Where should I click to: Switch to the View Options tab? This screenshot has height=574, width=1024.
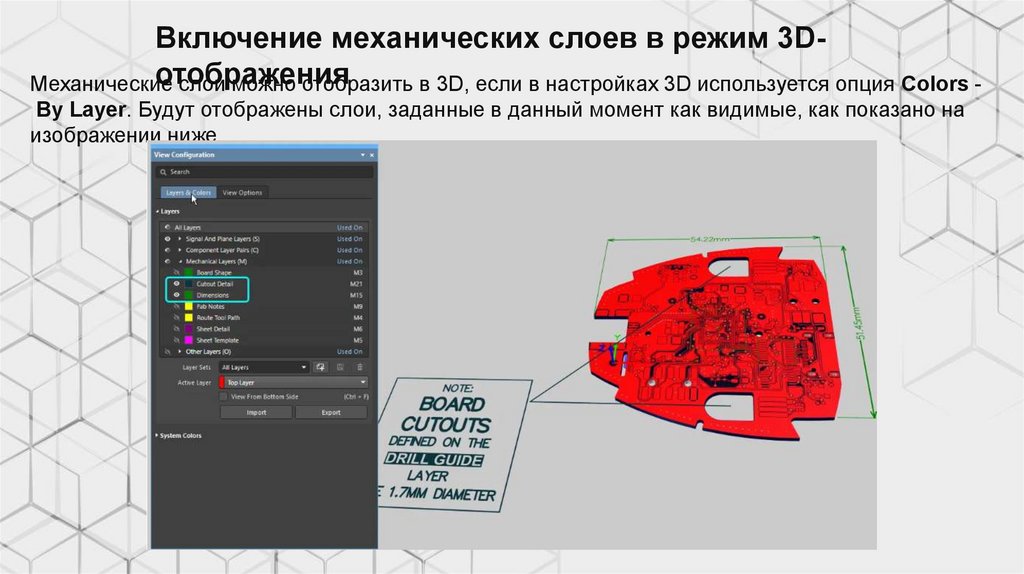click(242, 192)
